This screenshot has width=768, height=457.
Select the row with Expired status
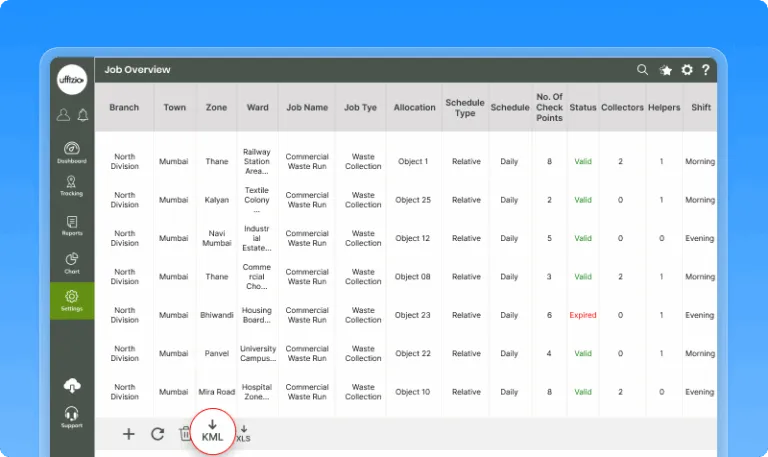coord(583,315)
